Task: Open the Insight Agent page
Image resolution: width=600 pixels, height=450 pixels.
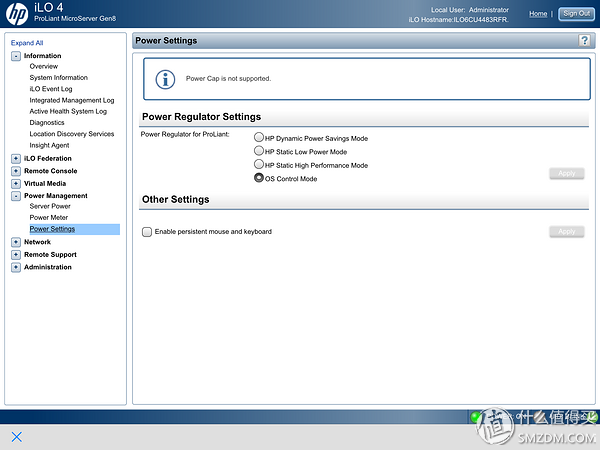Action: click(x=49, y=145)
